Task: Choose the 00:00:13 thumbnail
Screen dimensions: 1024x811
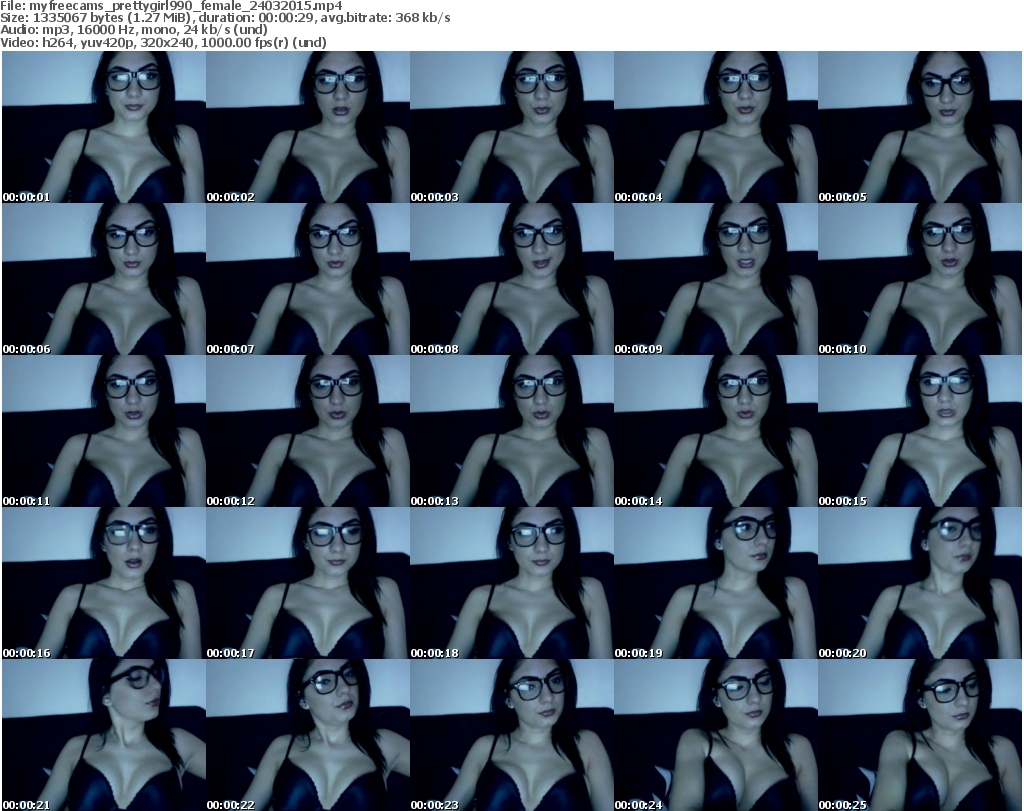Action: (511, 431)
